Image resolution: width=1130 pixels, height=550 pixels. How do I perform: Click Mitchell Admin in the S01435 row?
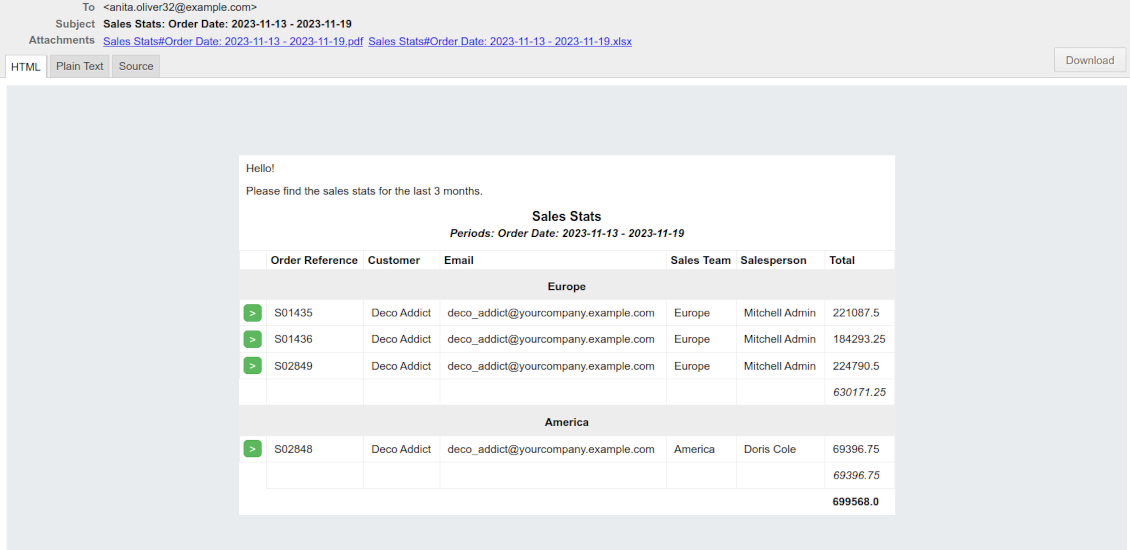[x=780, y=313]
